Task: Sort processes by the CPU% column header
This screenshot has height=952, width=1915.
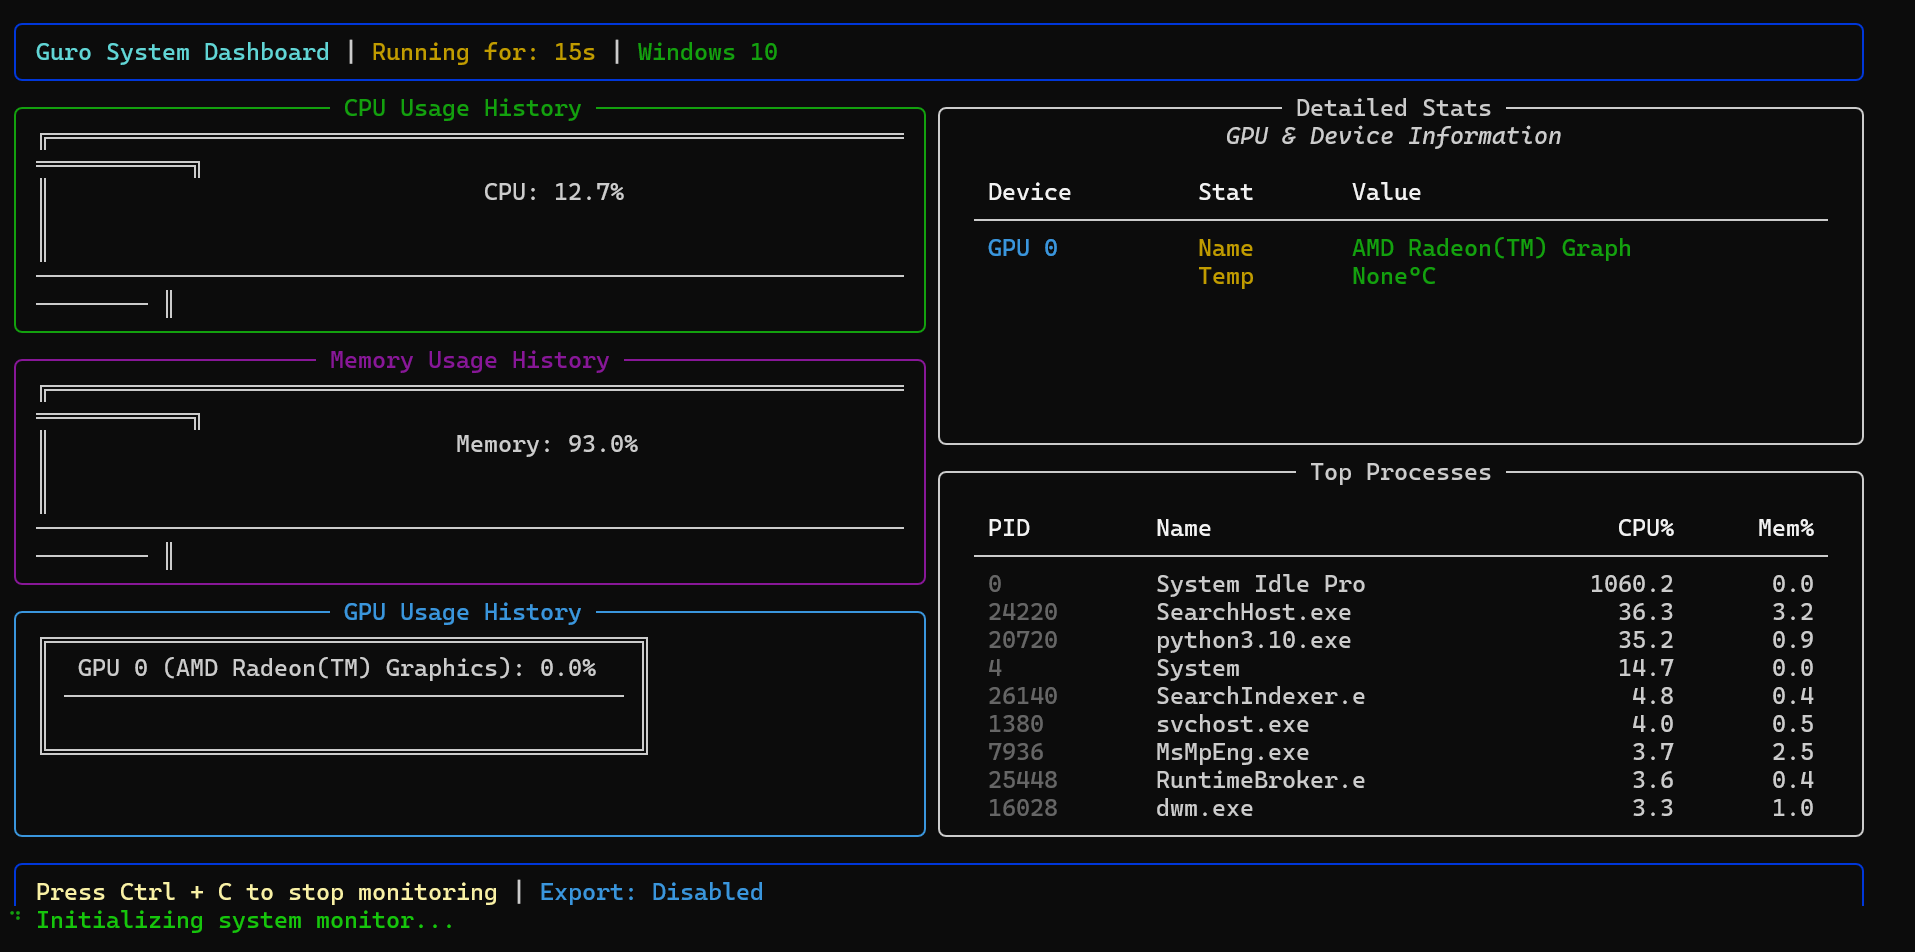Action: 1645,527
